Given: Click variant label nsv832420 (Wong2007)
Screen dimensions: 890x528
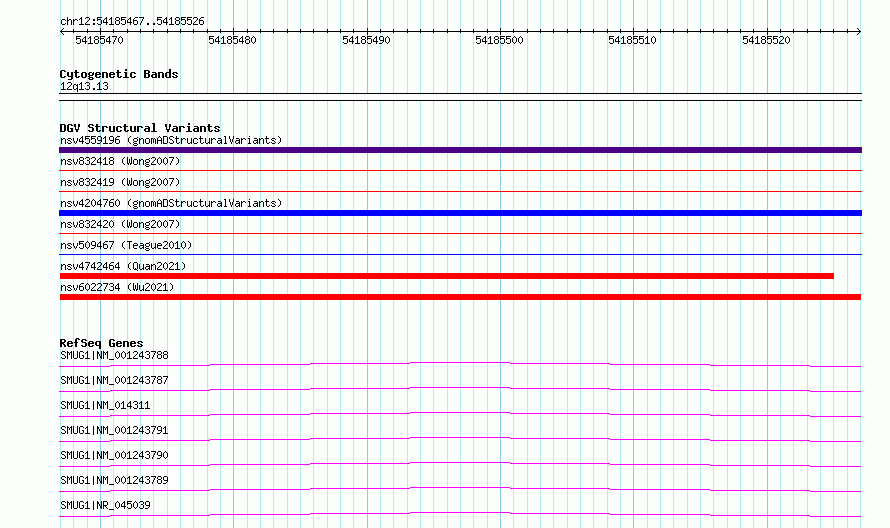Looking at the screenshot, I should pos(120,224).
